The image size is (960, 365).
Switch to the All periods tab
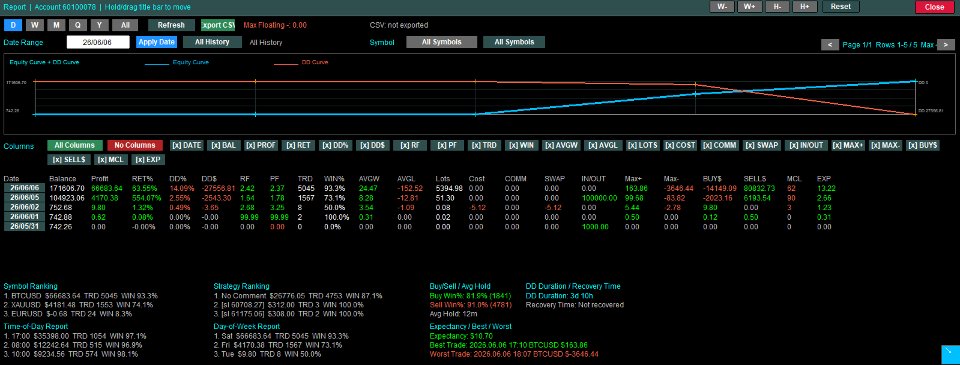[125, 25]
